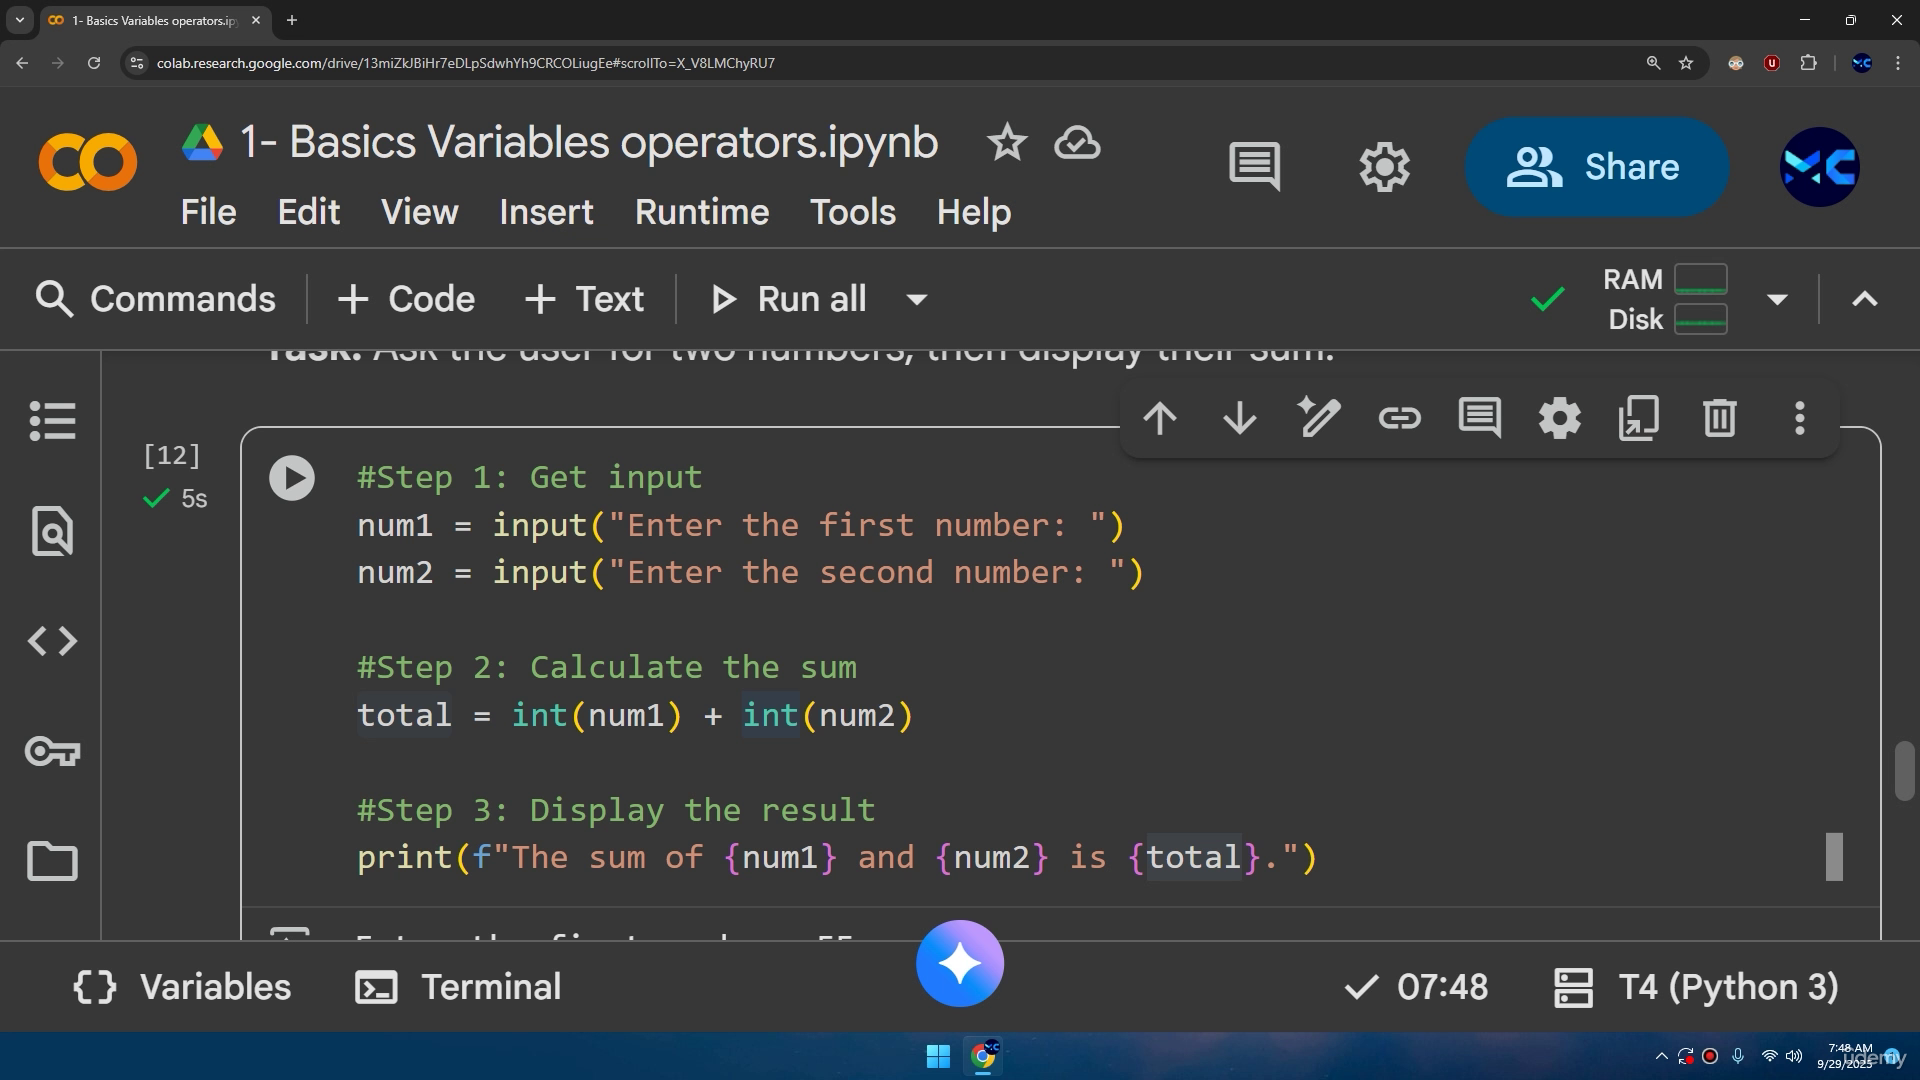Open browser tab search dropdown

19,20
